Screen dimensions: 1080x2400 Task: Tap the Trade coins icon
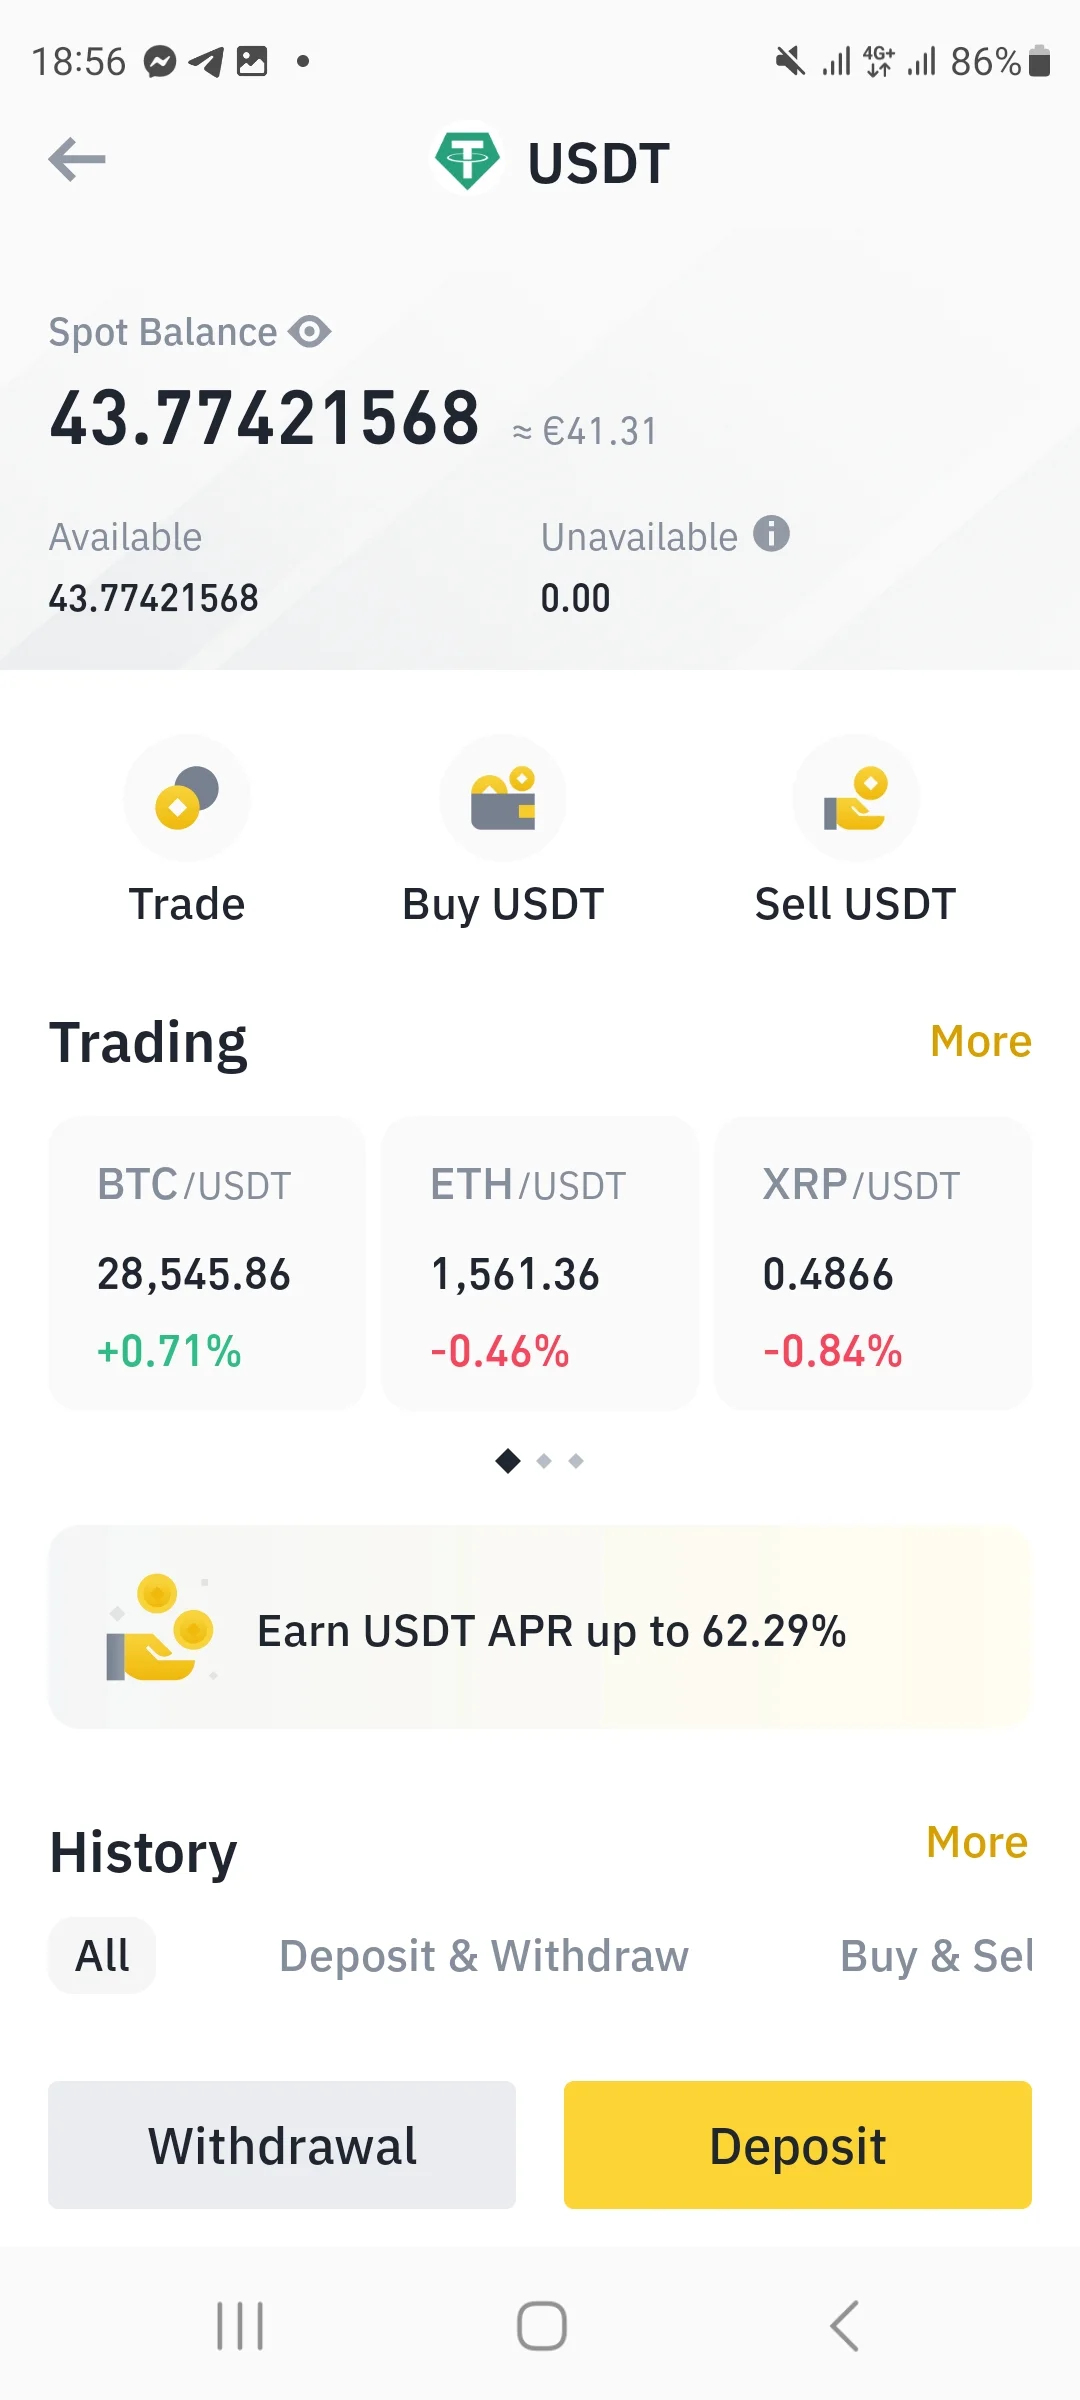click(187, 798)
